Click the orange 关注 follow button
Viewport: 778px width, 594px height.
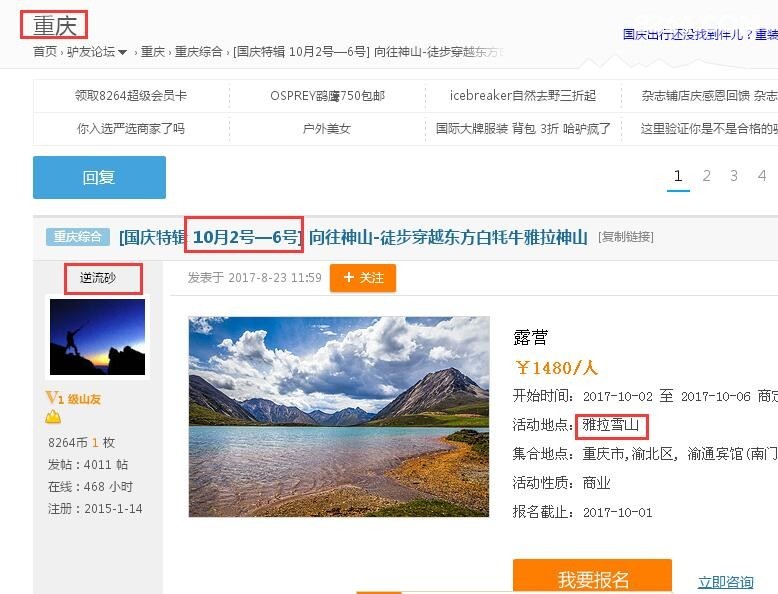(x=363, y=277)
